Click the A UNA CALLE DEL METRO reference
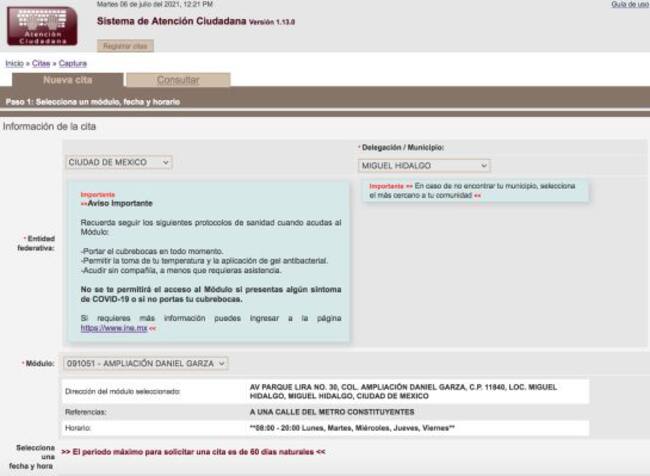 coord(331,411)
